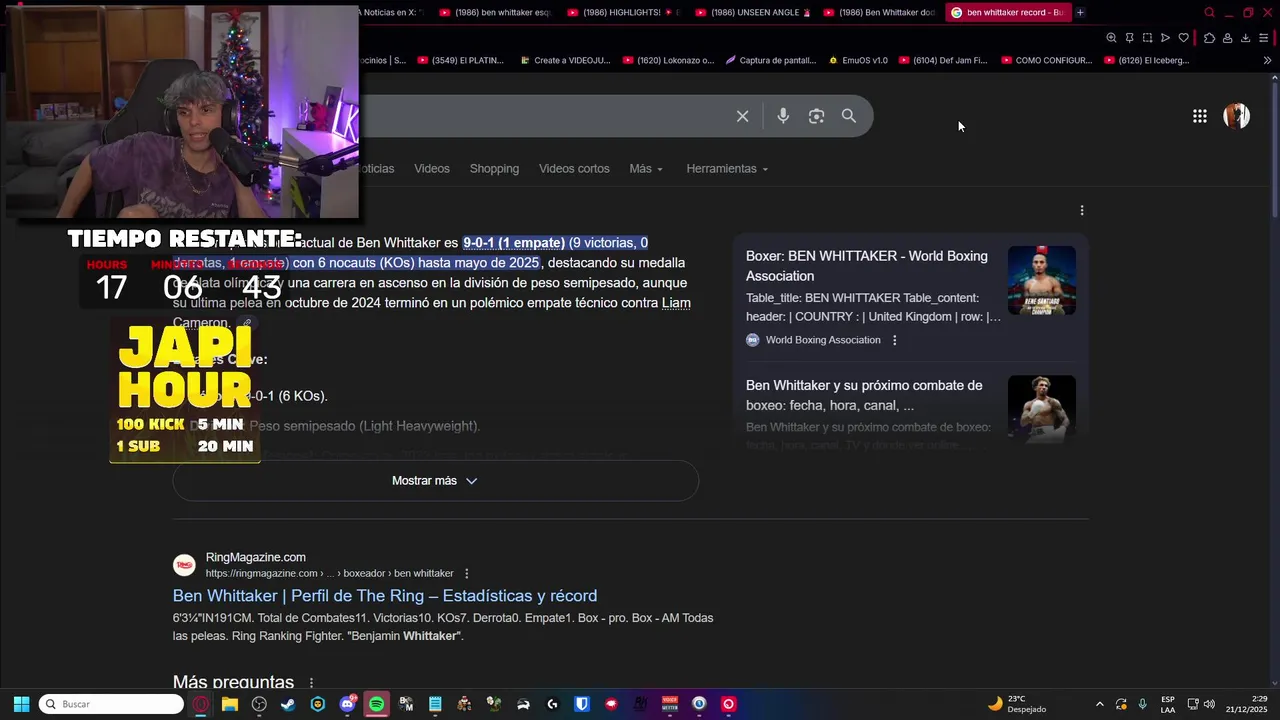Open 'Boxer: BEN WHITTAKER - World Boxing Association' card

click(867, 266)
